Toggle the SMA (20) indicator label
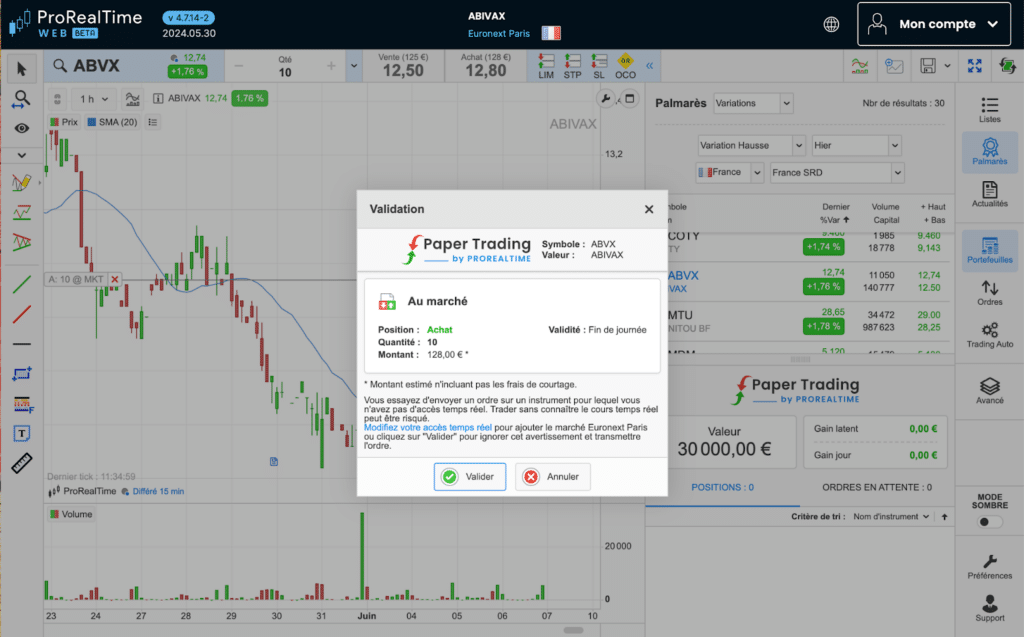The image size is (1024, 637). (112, 122)
